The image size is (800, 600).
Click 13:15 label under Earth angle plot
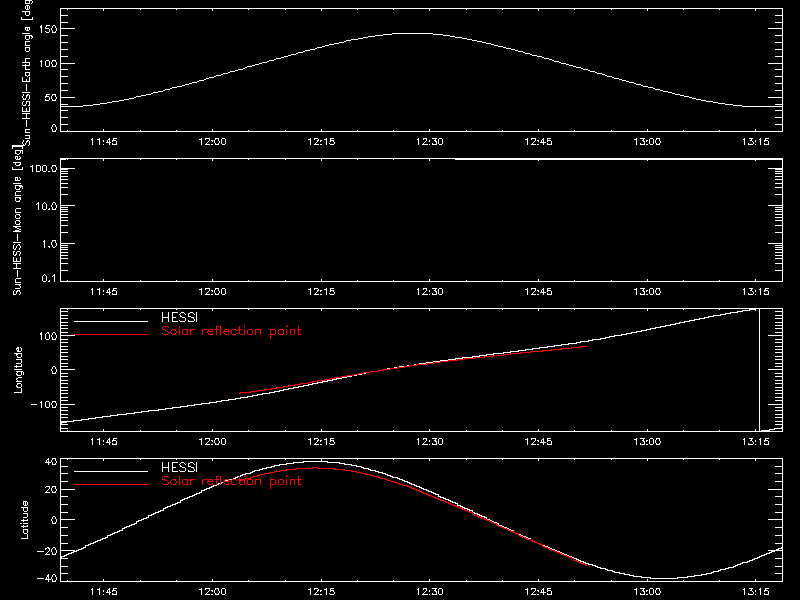[756, 142]
